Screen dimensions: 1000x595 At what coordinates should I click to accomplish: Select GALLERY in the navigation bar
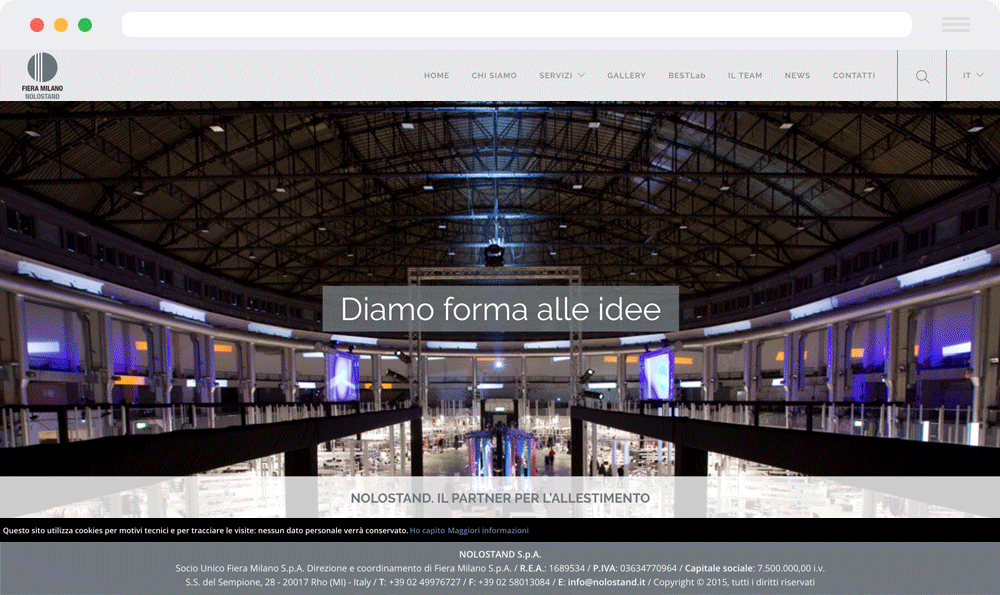click(x=626, y=76)
